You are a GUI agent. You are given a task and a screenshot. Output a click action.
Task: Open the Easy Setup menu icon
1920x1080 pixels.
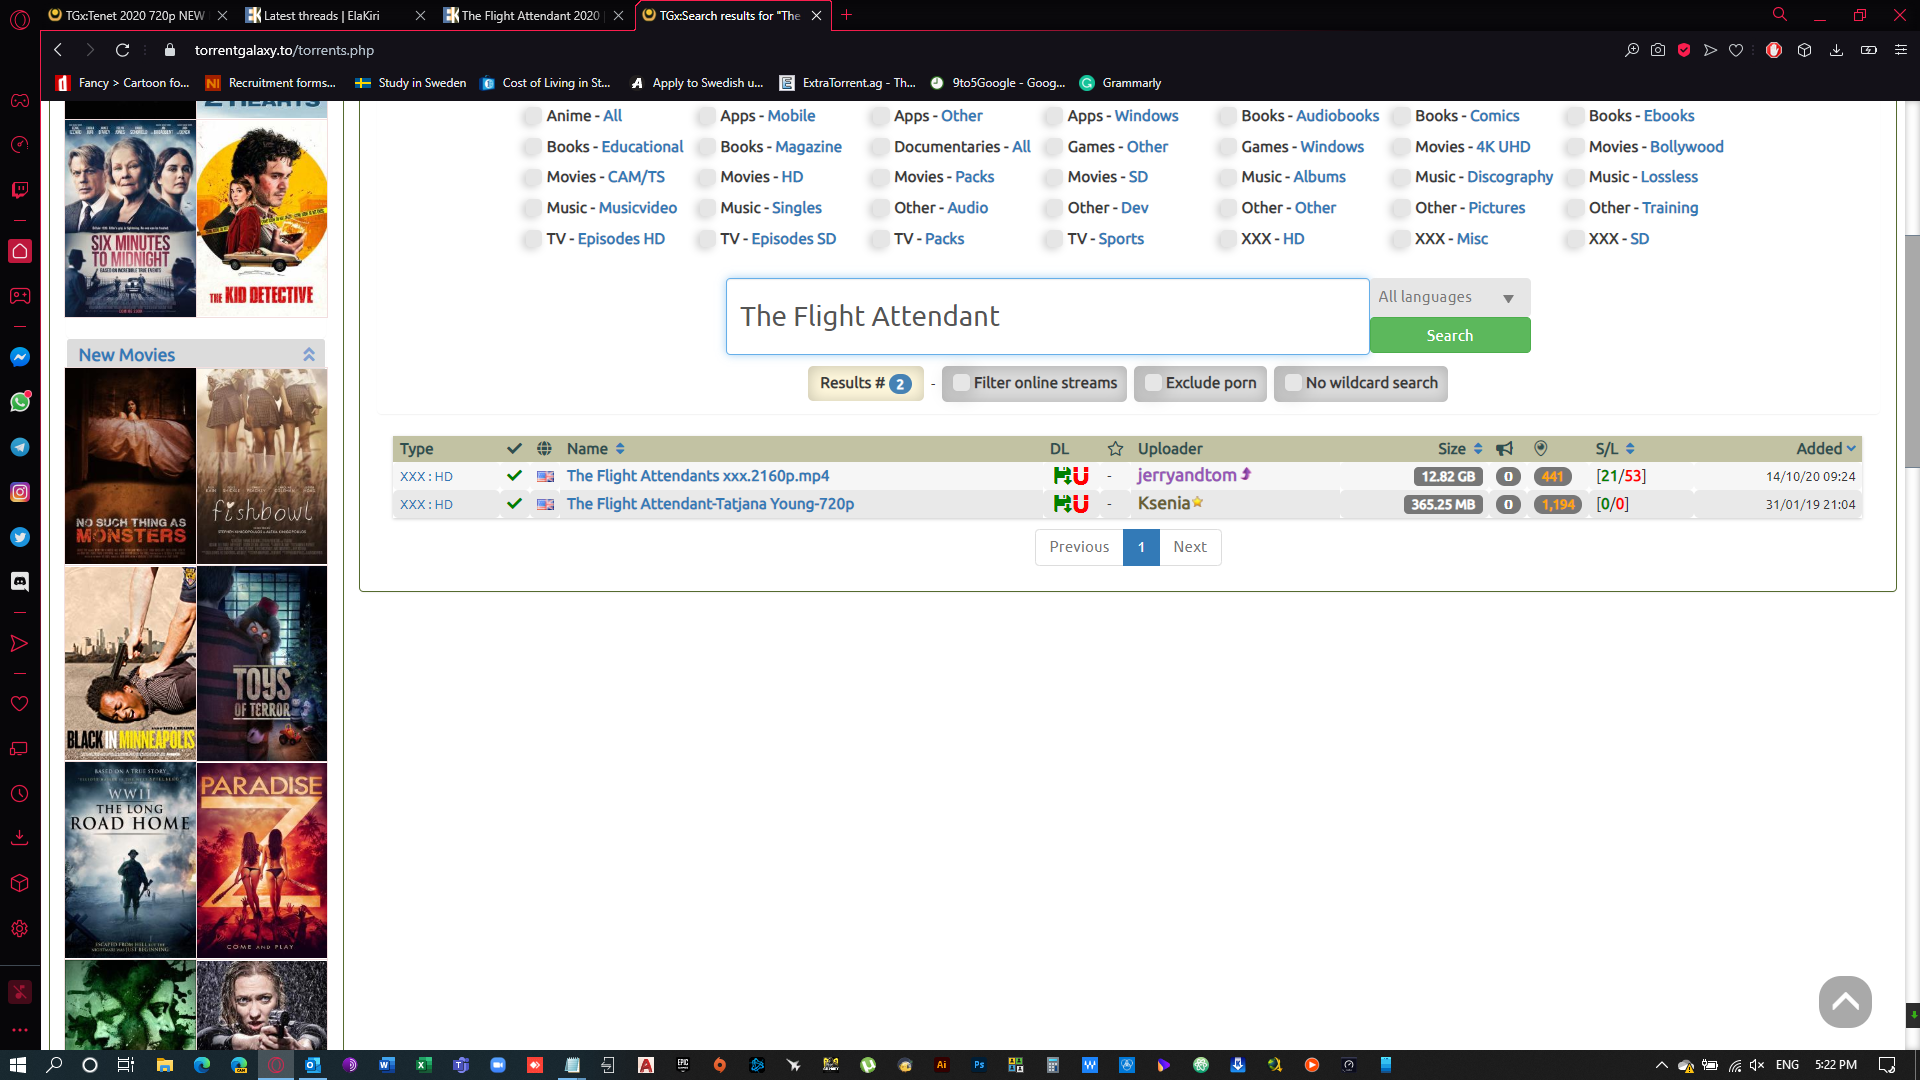[1901, 50]
